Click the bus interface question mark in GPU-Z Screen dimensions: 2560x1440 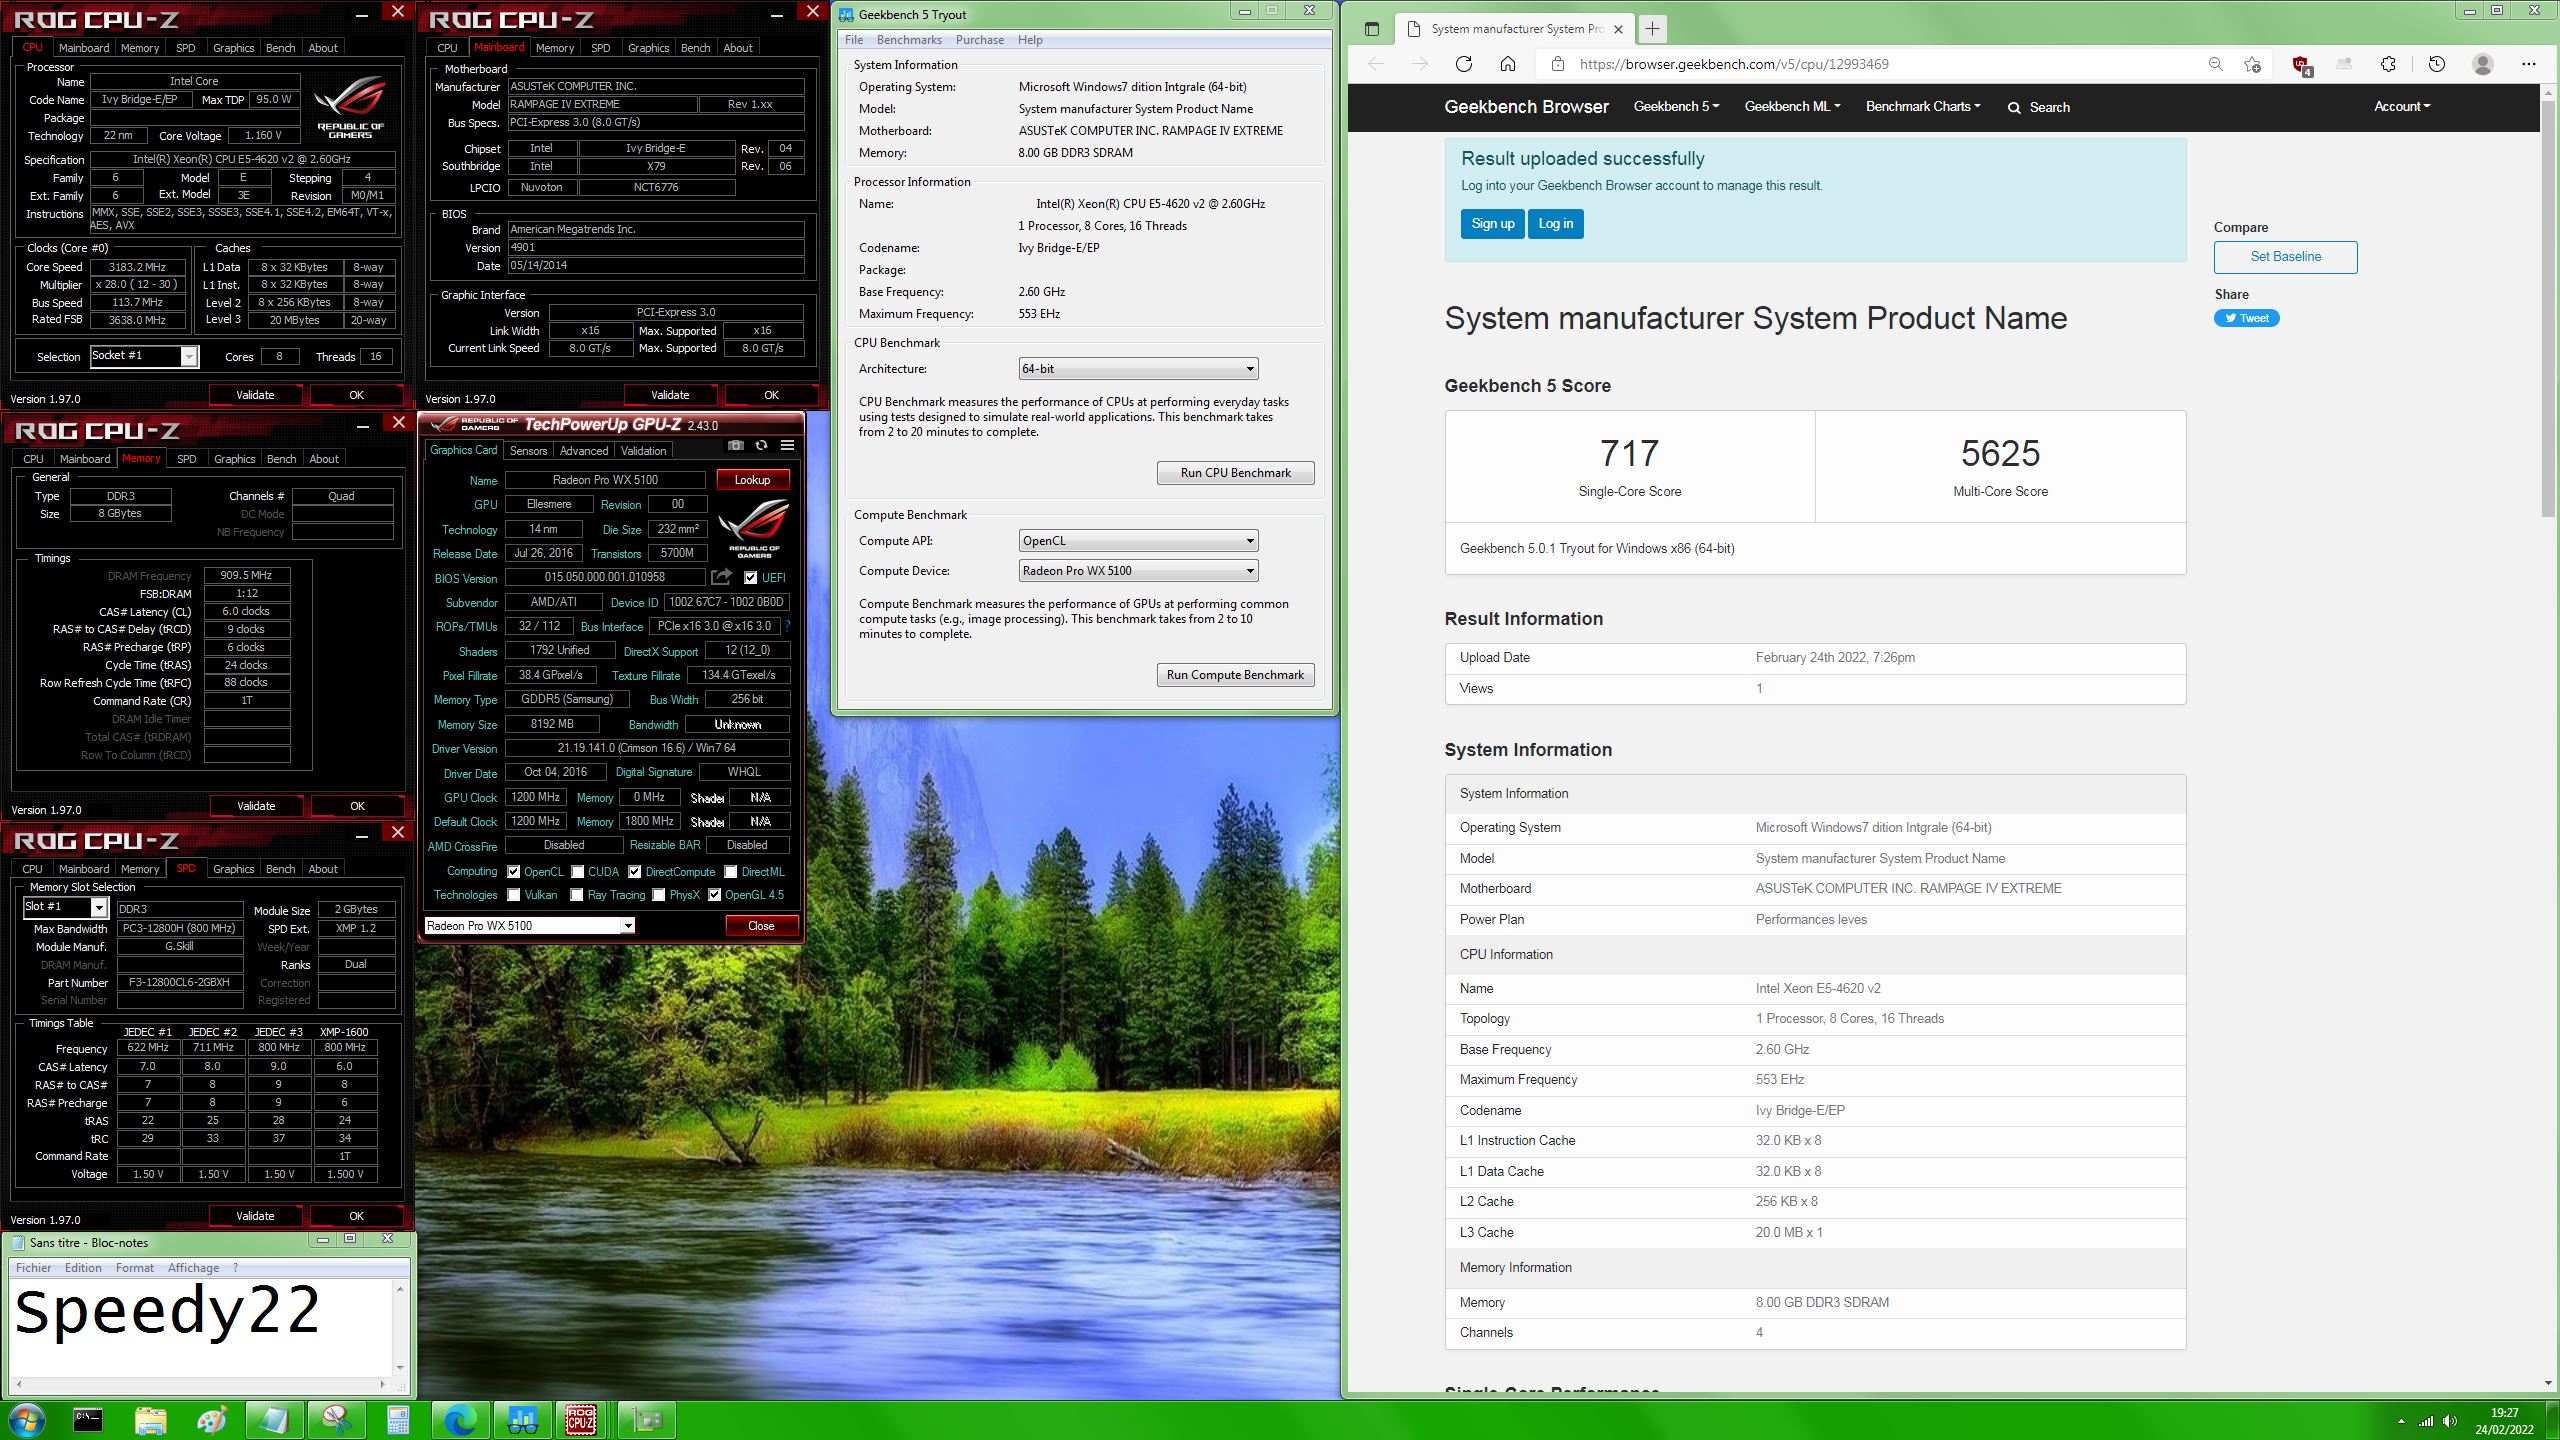coord(787,626)
